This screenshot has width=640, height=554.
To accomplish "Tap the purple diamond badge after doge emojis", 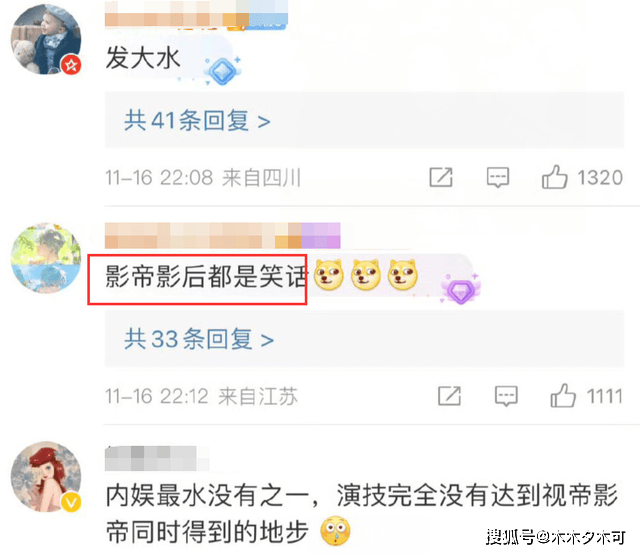I will tap(461, 289).
